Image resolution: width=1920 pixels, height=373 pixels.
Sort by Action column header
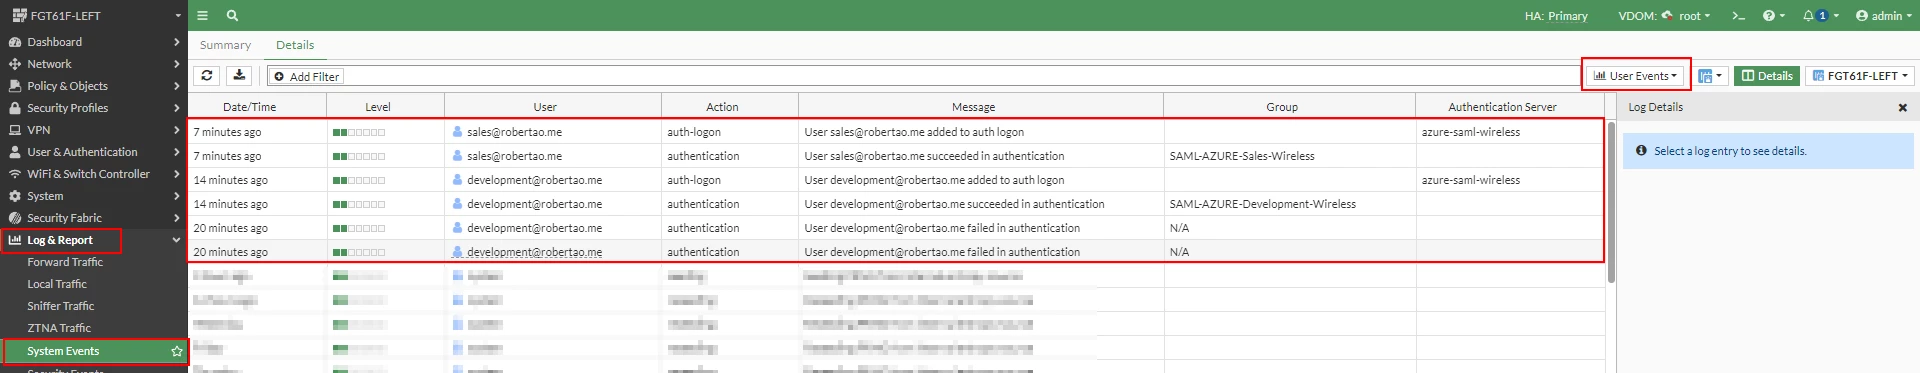(x=730, y=107)
